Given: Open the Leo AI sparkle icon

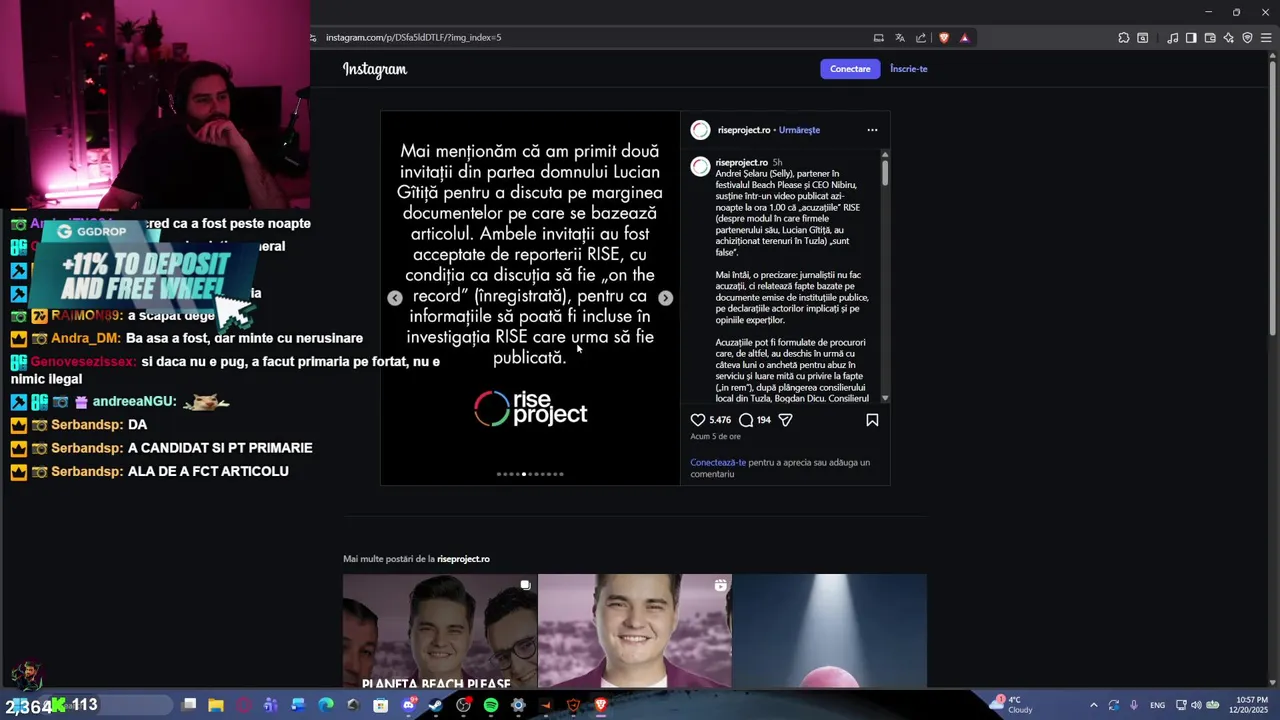Looking at the screenshot, I should pyautogui.click(x=1228, y=38).
